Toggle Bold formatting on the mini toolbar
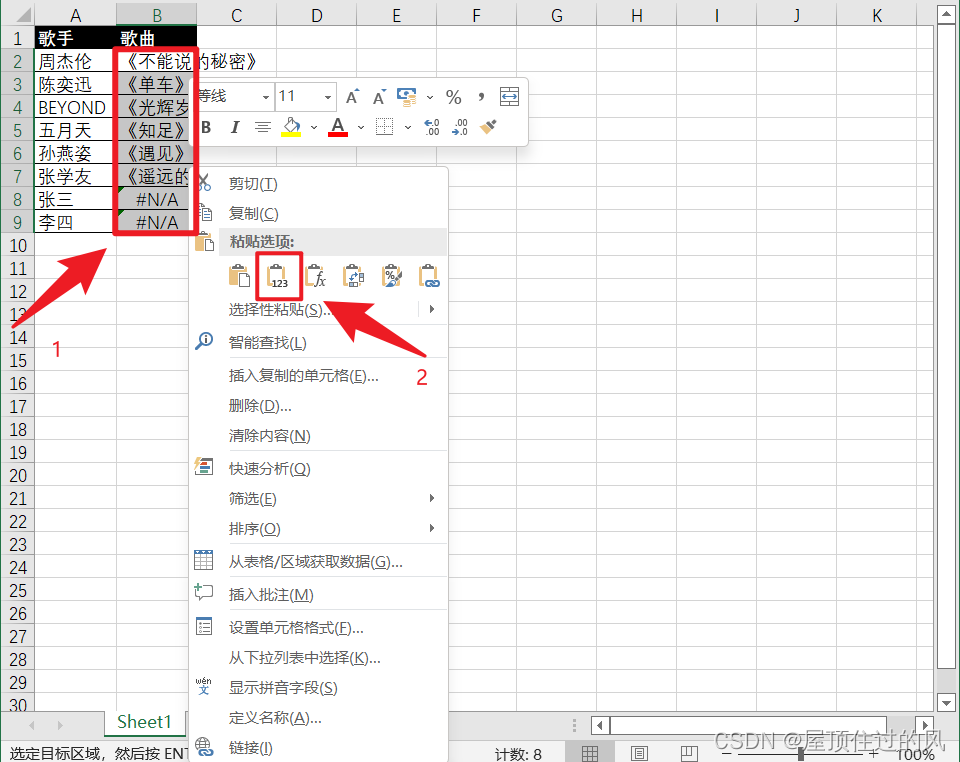 205,127
